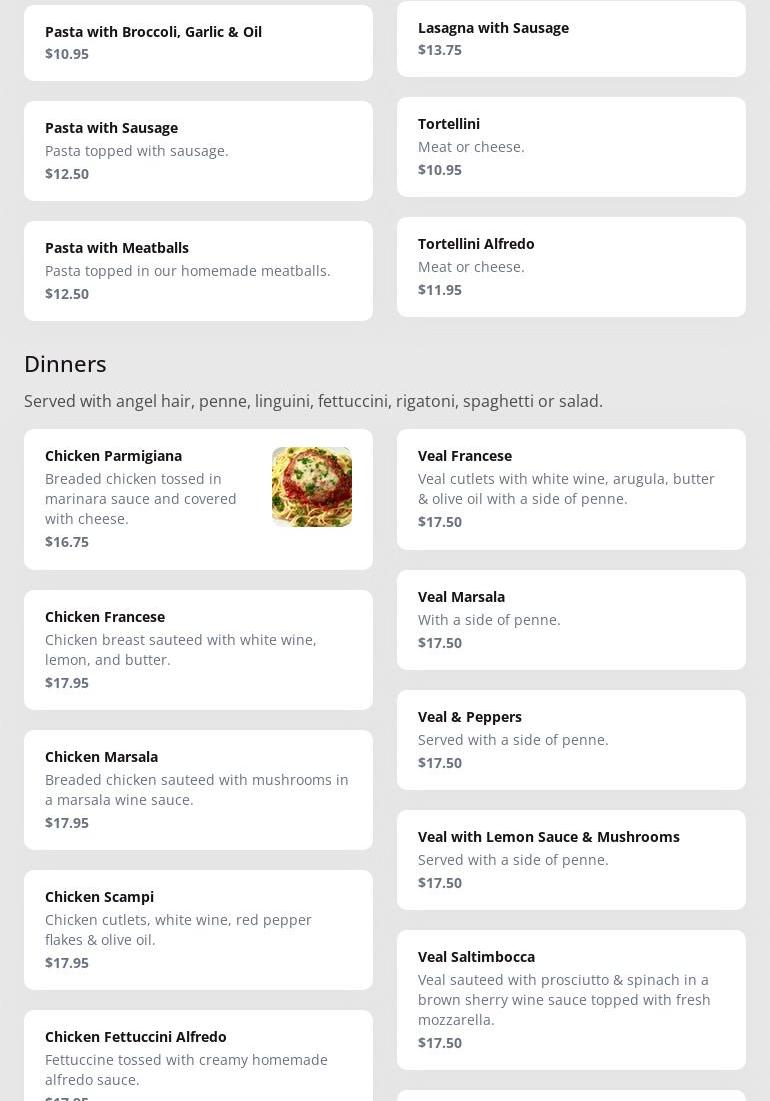The width and height of the screenshot is (770, 1101).
Task: Select the Veal Francese dinner
Action: [x=570, y=489]
